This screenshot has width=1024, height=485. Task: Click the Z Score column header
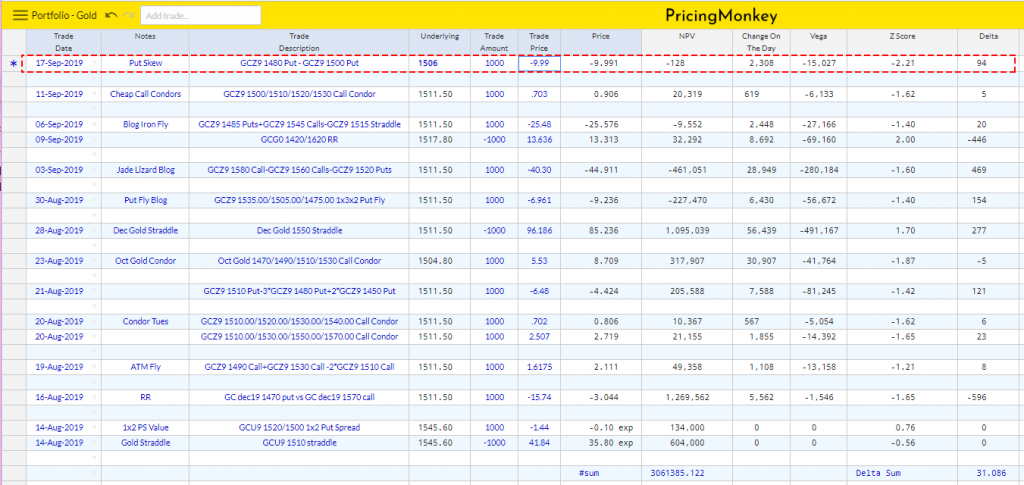(x=902, y=42)
